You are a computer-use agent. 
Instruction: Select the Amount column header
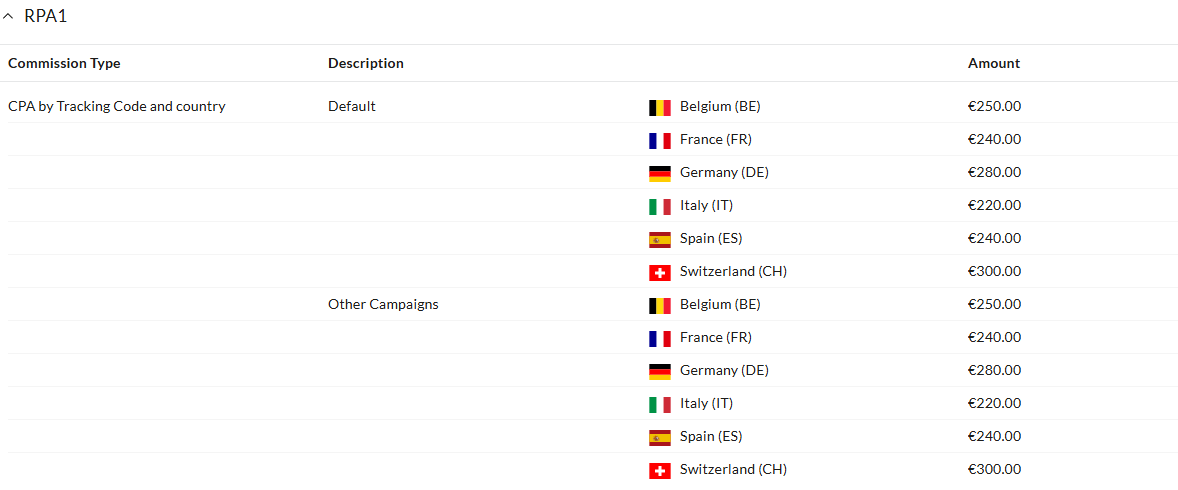click(994, 63)
